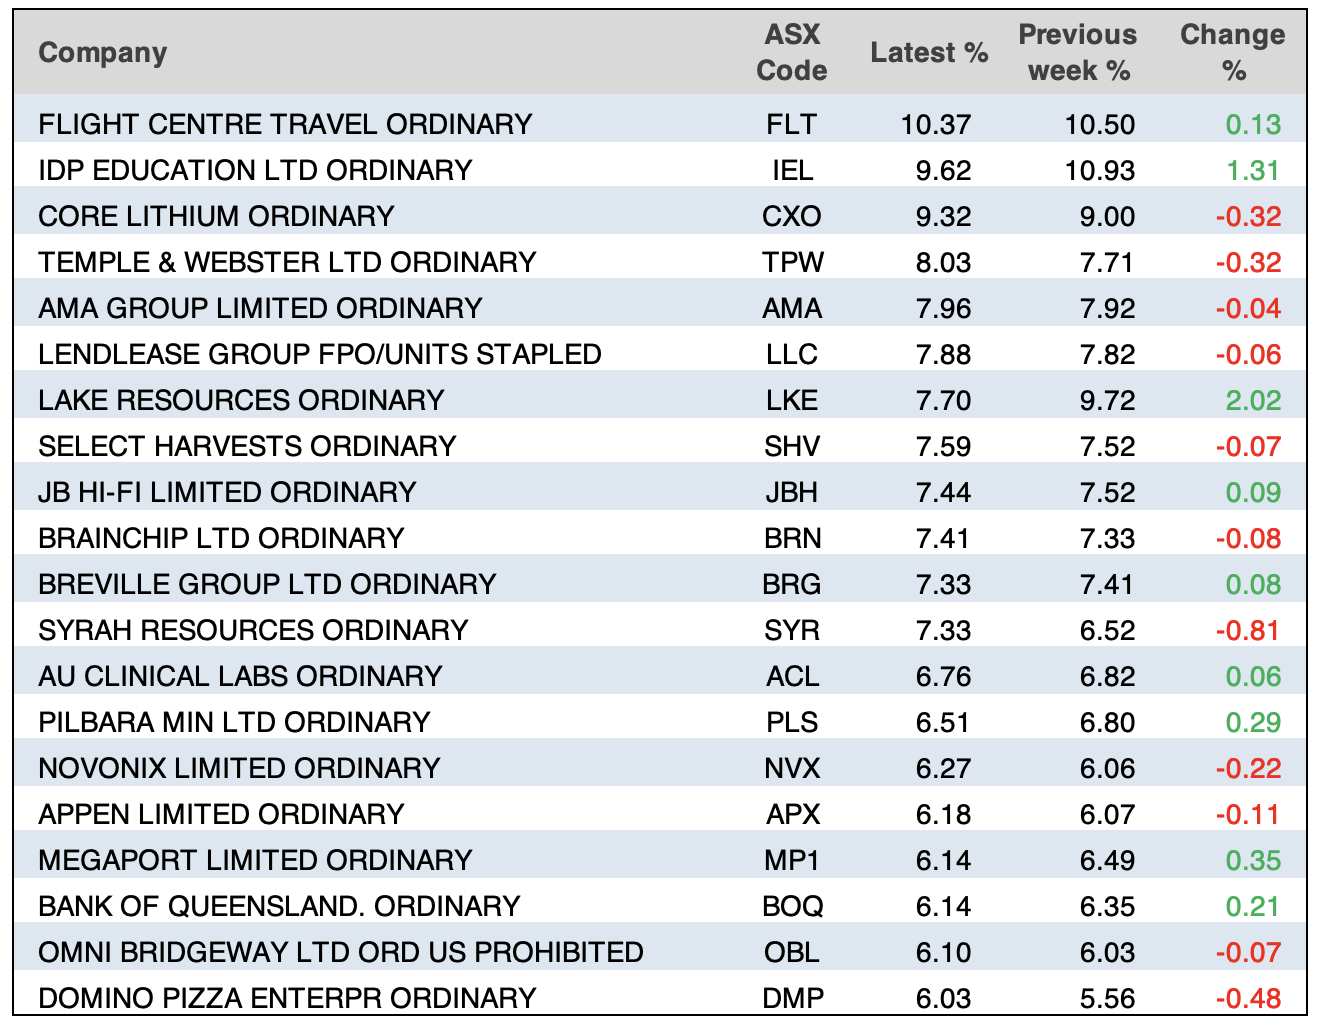
Task: Click AMA Group's latest value 7.96
Action: click(943, 308)
